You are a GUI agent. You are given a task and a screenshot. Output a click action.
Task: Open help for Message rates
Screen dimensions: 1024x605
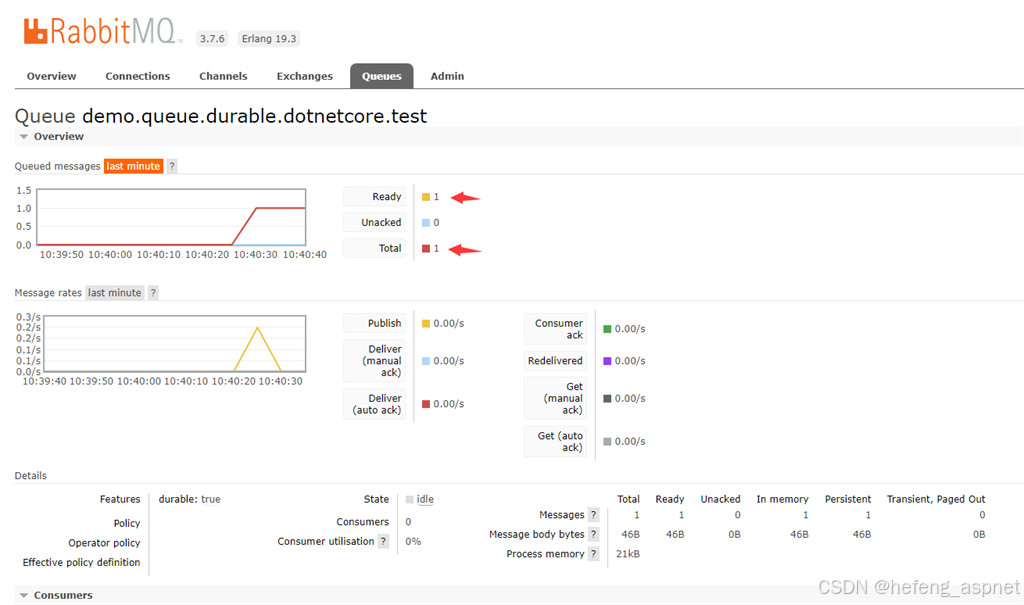[x=153, y=293]
